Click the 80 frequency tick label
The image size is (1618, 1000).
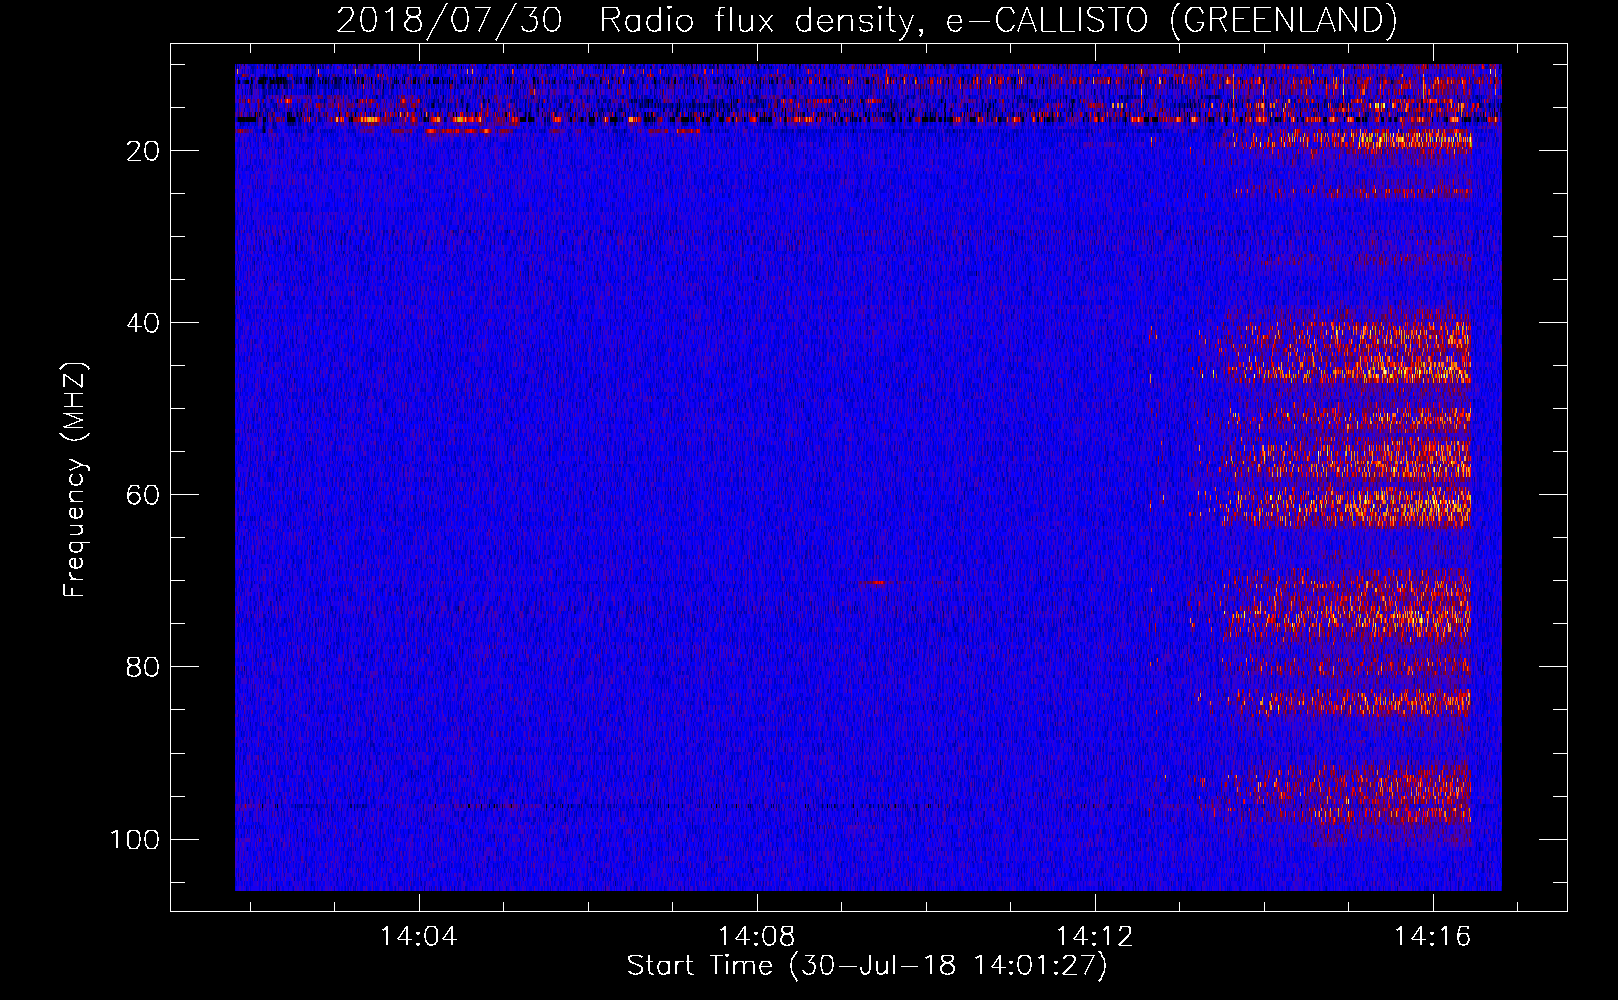point(143,667)
